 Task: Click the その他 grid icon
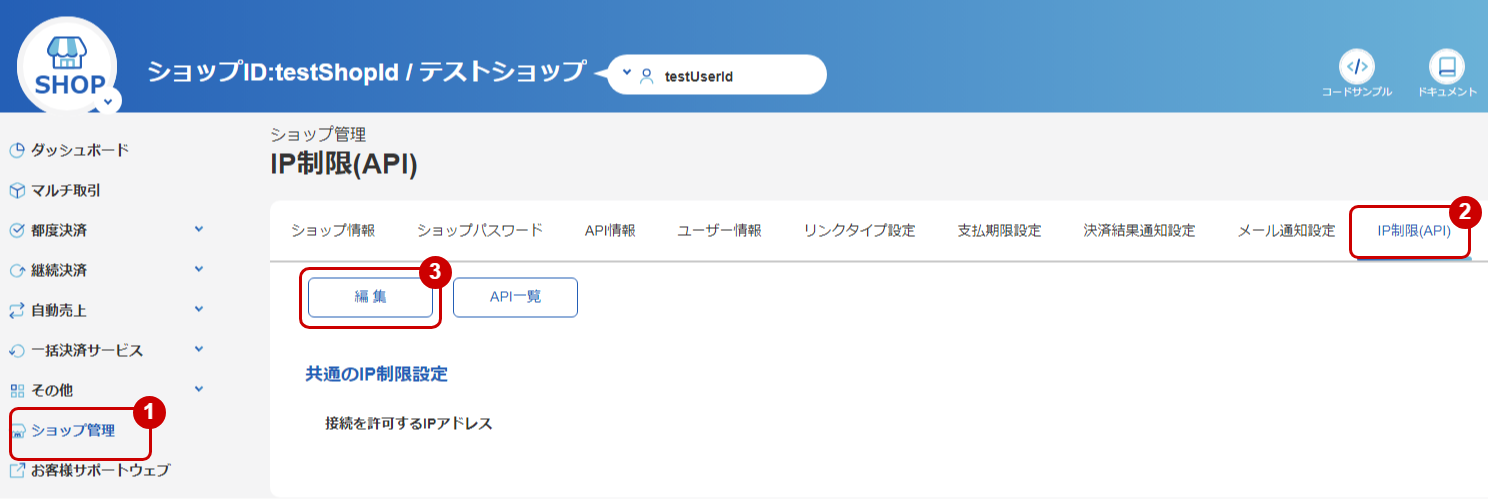click(x=16, y=391)
